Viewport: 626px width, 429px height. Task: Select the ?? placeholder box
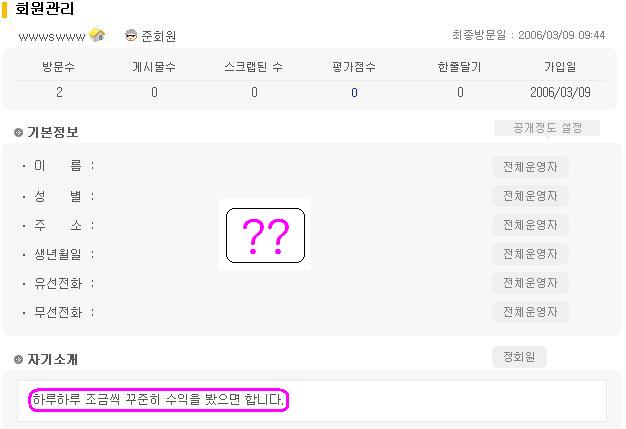click(265, 235)
